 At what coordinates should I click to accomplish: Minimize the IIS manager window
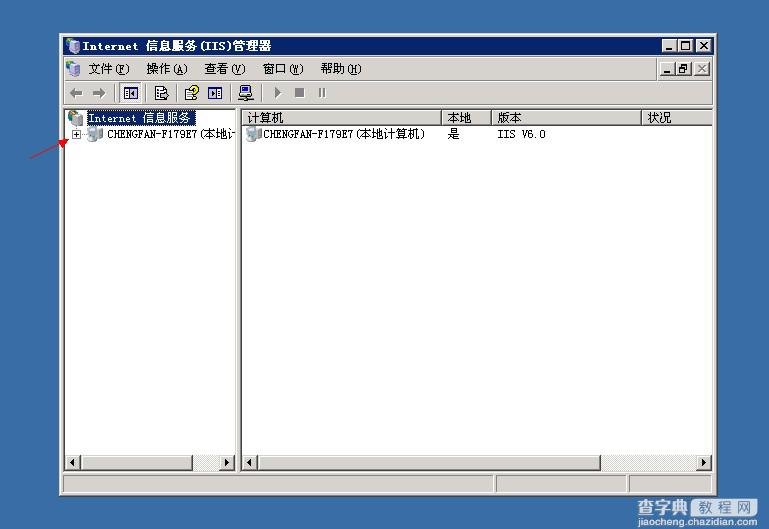tap(669, 46)
